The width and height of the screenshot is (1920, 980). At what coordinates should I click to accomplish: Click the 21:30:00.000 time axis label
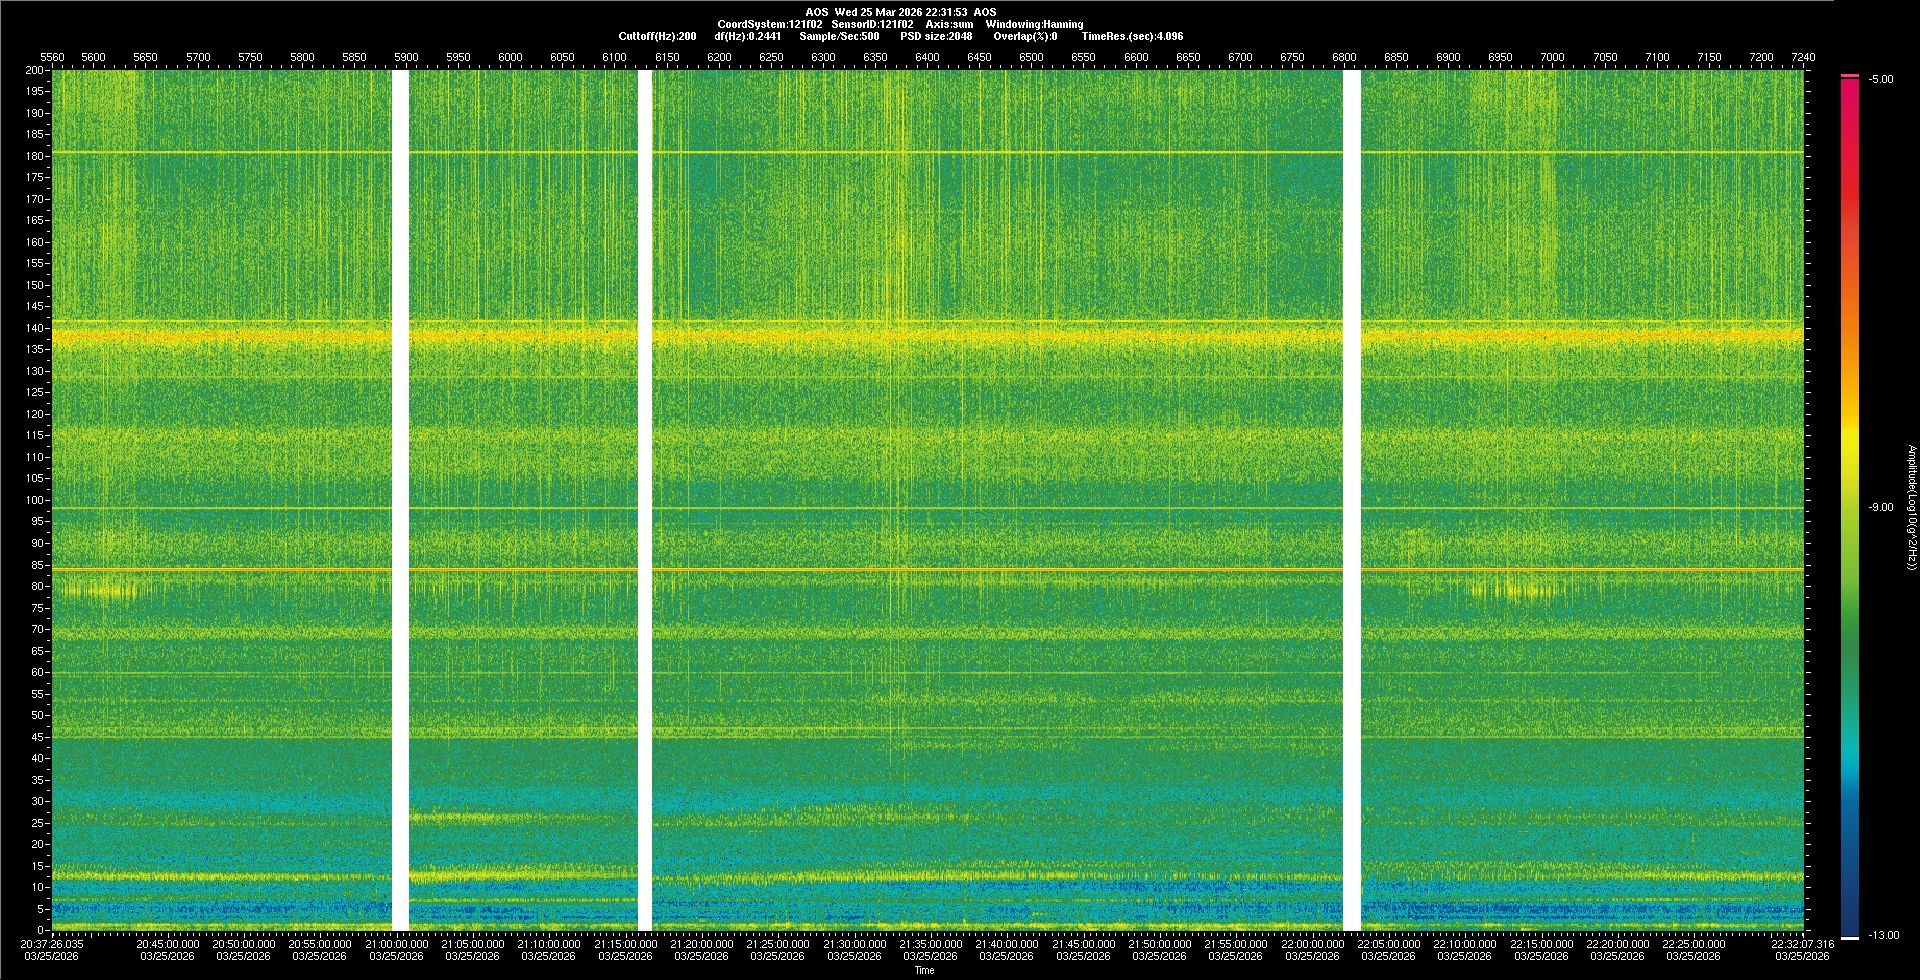[854, 944]
